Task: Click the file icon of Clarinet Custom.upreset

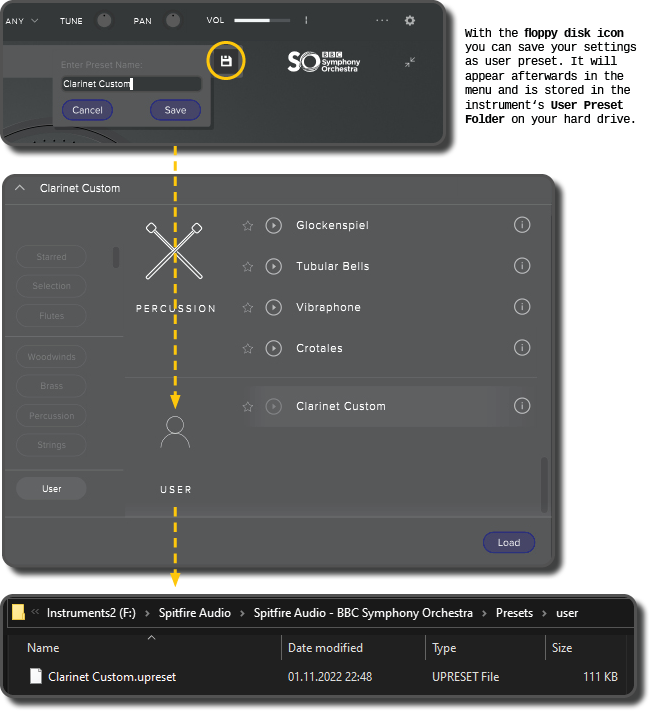Action: (x=36, y=676)
